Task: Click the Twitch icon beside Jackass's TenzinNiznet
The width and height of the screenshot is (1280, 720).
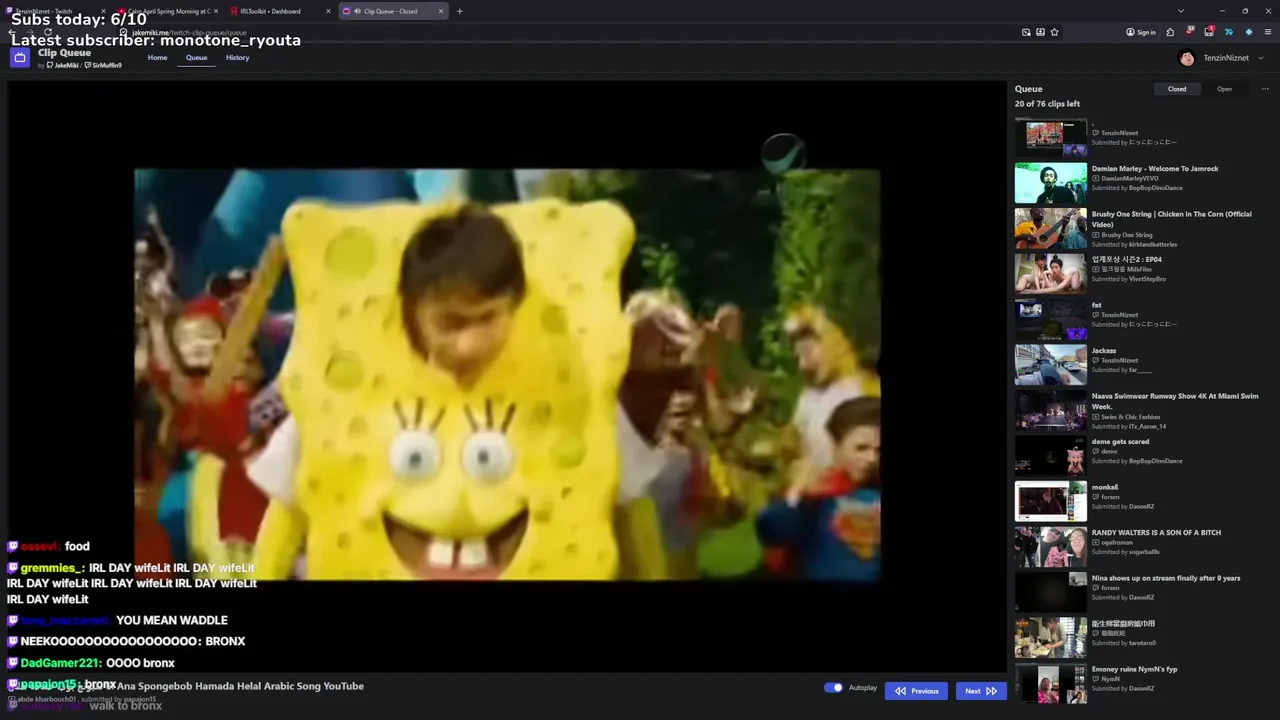Action: (1095, 361)
